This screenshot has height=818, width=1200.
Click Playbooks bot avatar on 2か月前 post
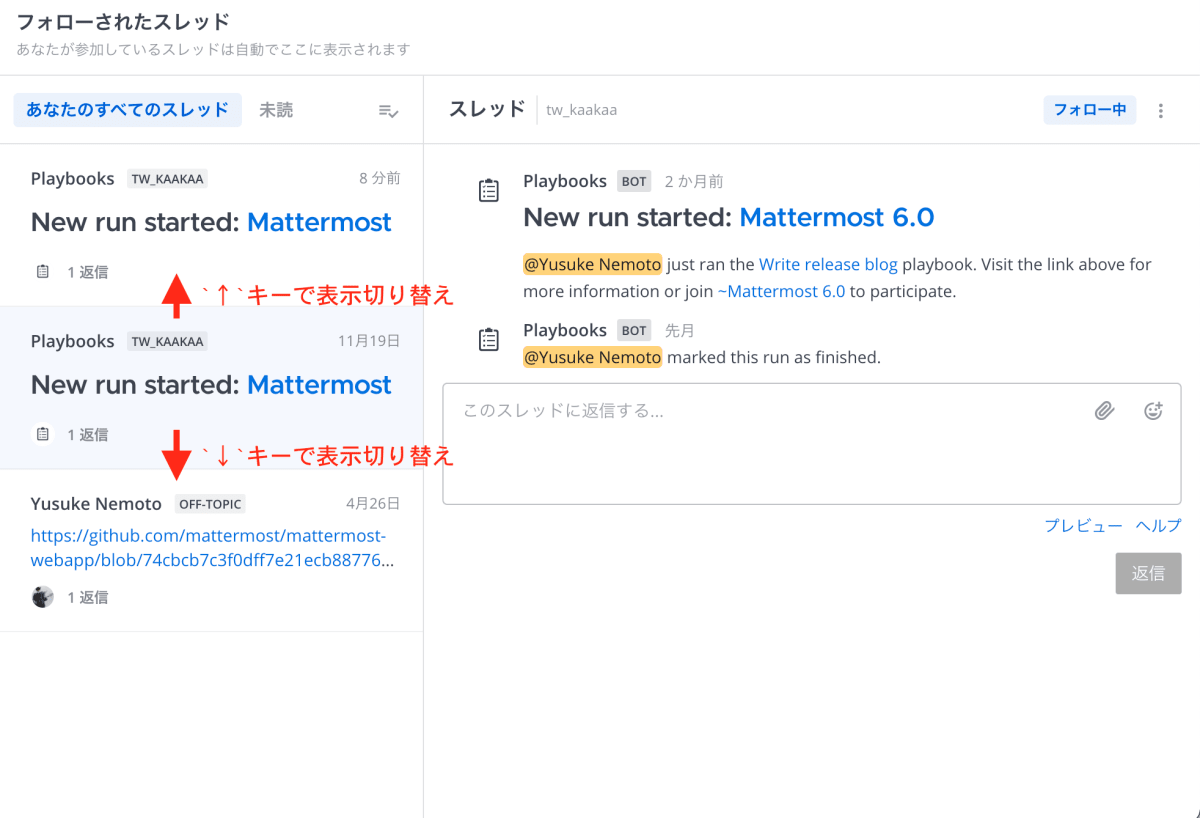point(488,191)
